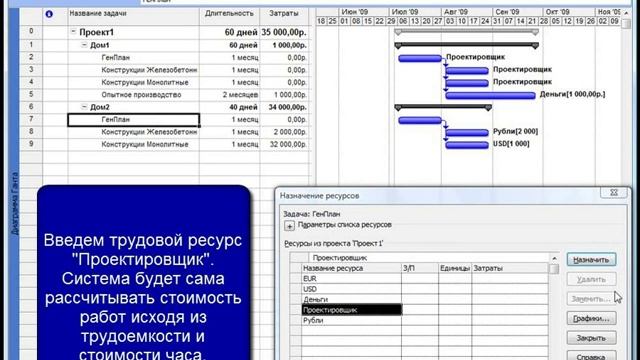Click the Проектировщик entry field above resource list
Screen dimensions: 640x360
coord(429,258)
